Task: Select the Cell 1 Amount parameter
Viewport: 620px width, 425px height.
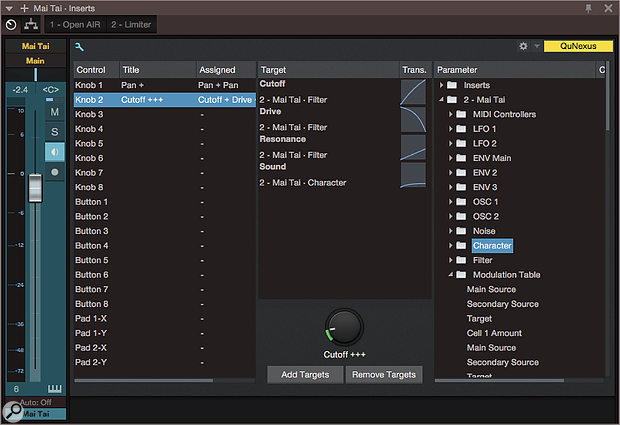Action: 494,333
